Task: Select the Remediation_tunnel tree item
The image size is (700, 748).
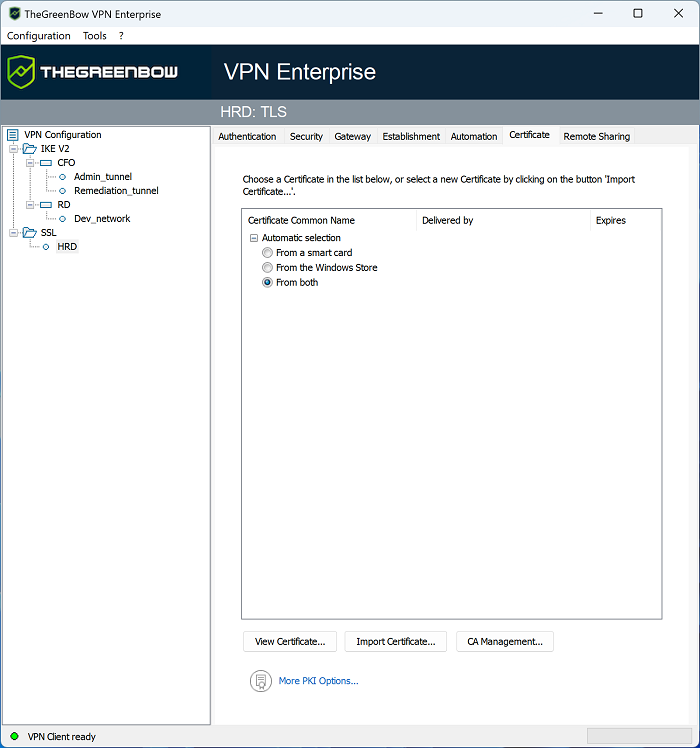Action: (x=116, y=191)
